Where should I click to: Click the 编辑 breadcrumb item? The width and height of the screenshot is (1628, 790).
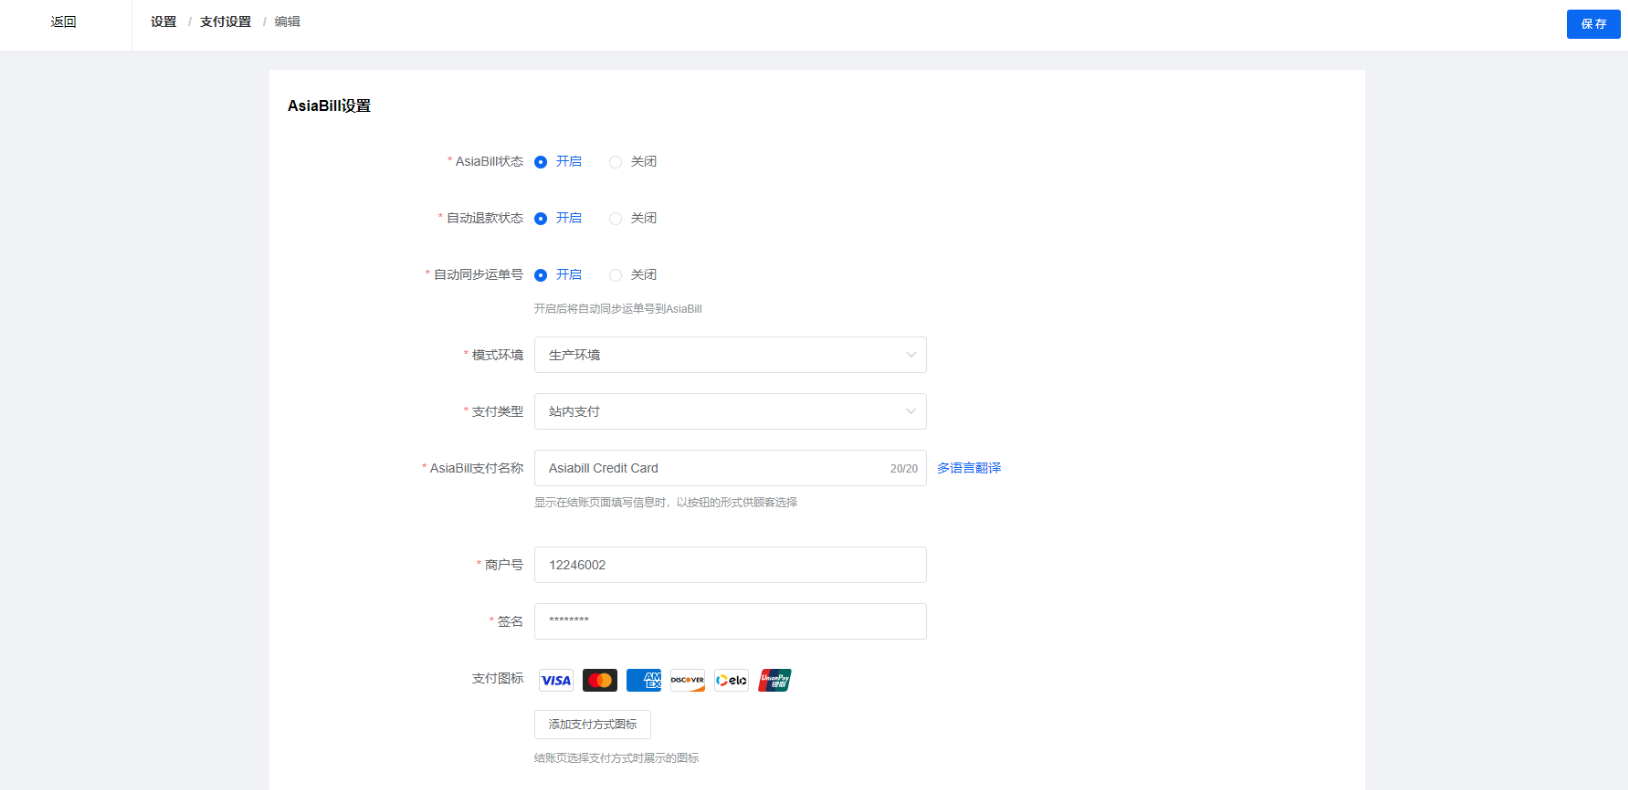[x=287, y=22]
